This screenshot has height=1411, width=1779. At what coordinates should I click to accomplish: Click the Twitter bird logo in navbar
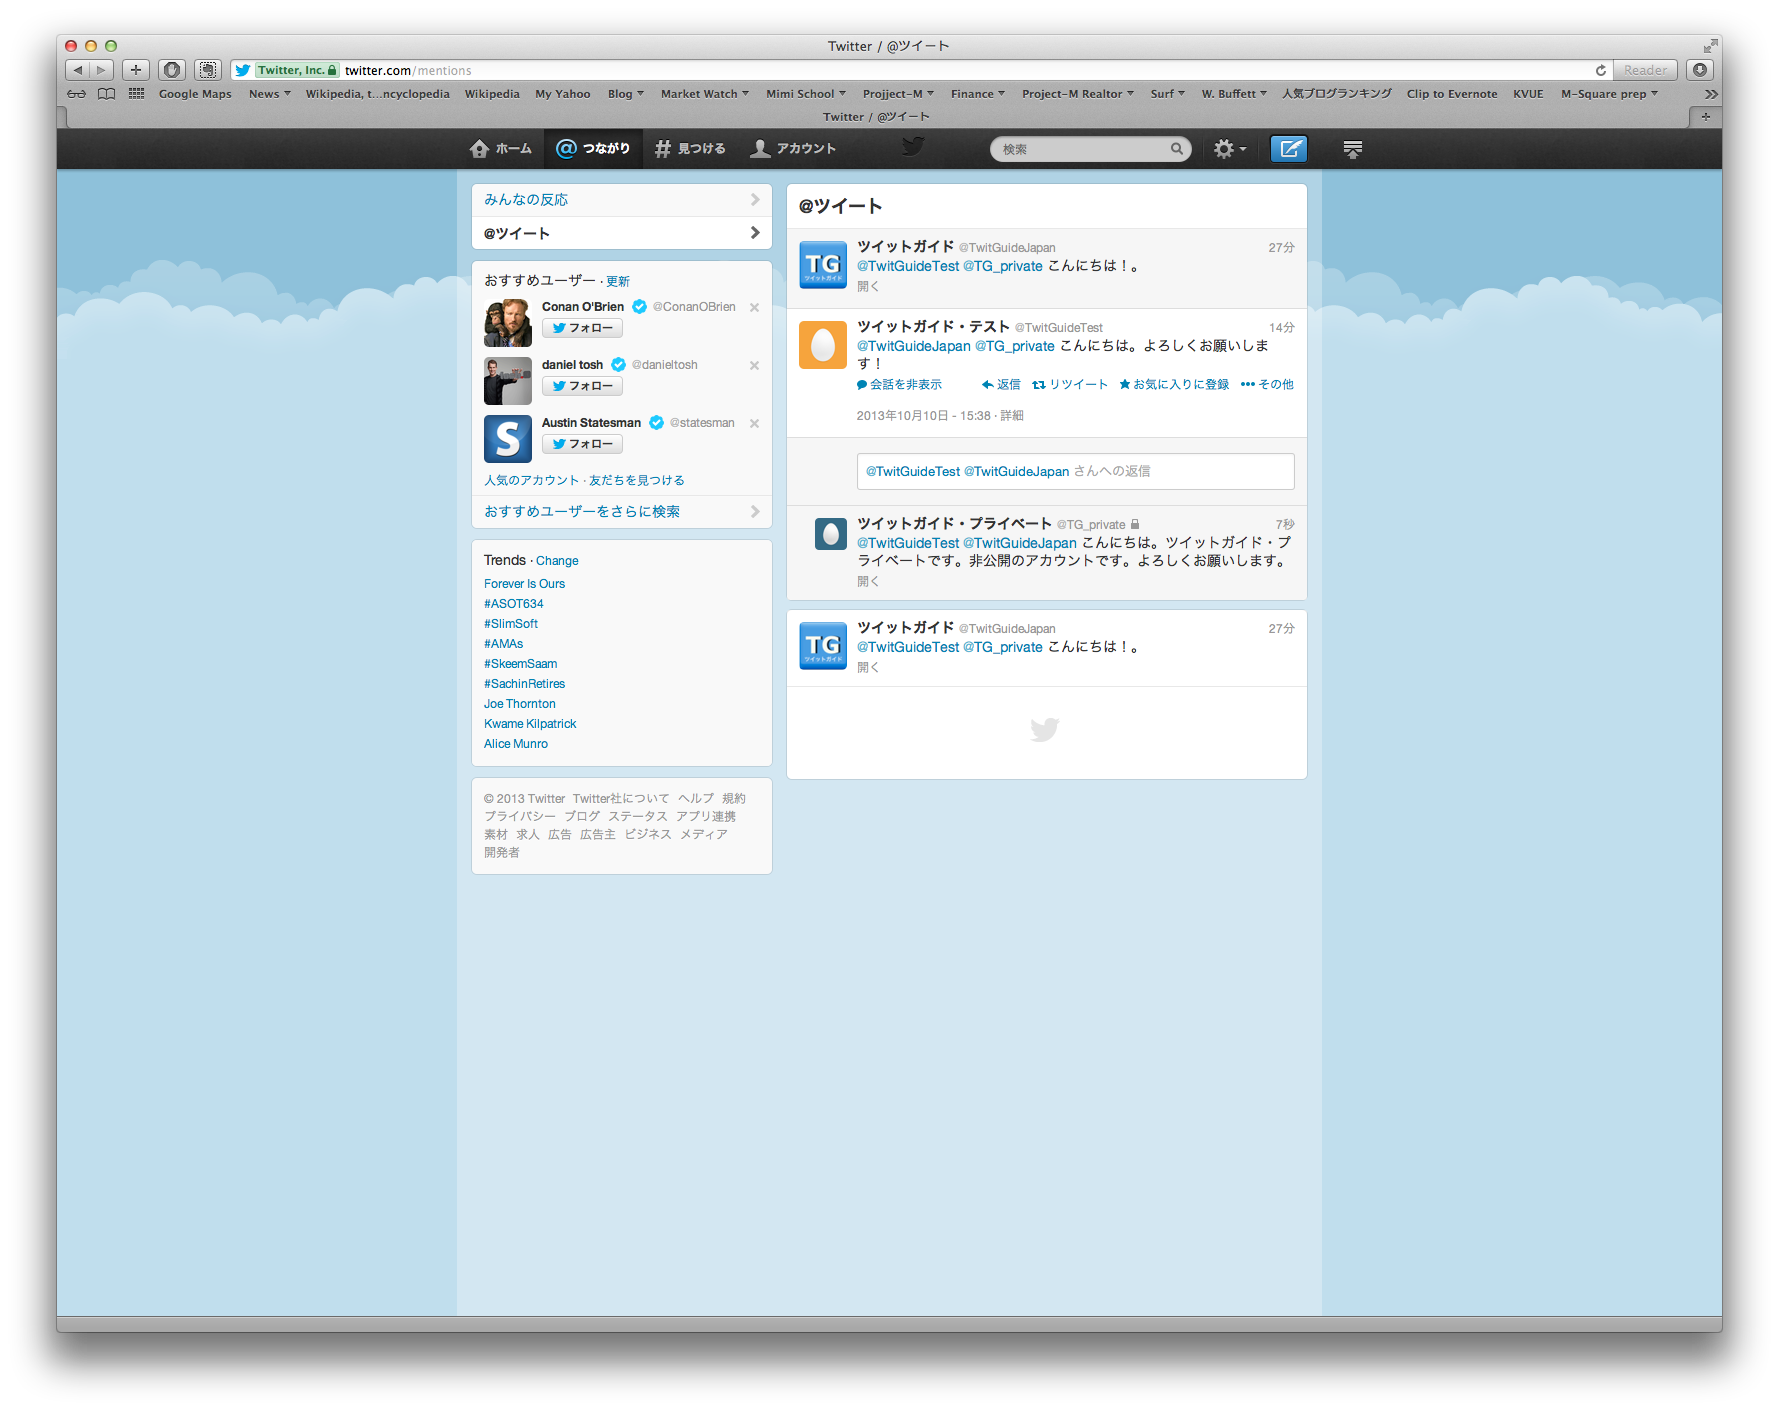click(912, 147)
